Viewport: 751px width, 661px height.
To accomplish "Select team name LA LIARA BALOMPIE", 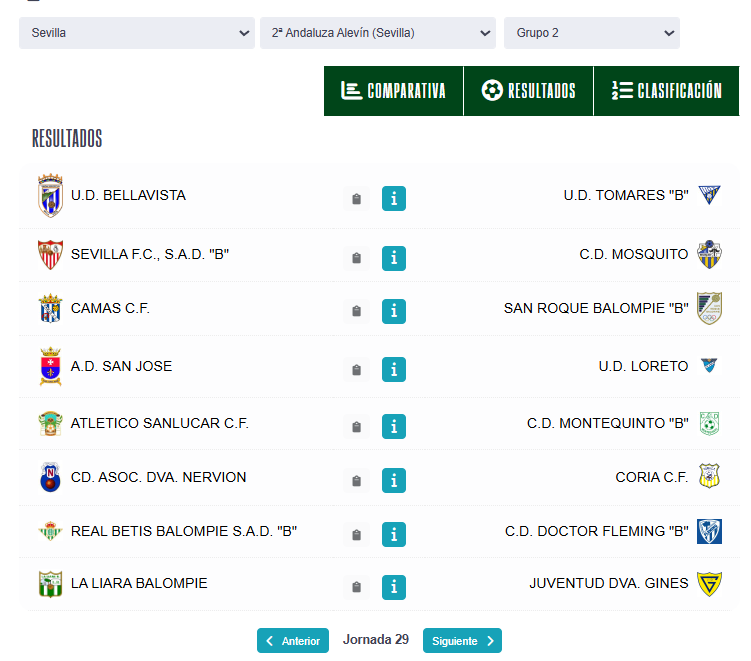I will [139, 583].
